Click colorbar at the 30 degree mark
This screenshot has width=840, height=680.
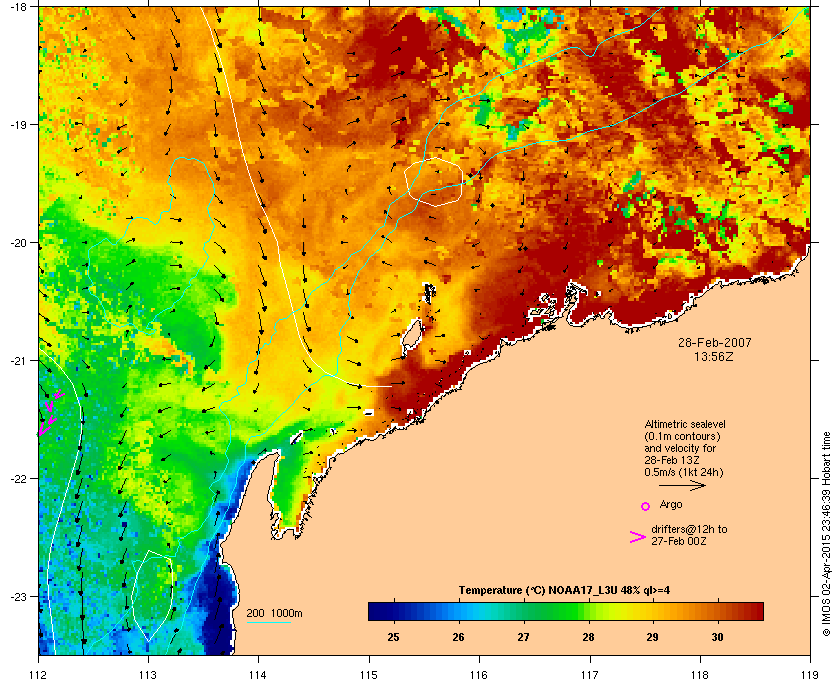pyautogui.click(x=718, y=611)
